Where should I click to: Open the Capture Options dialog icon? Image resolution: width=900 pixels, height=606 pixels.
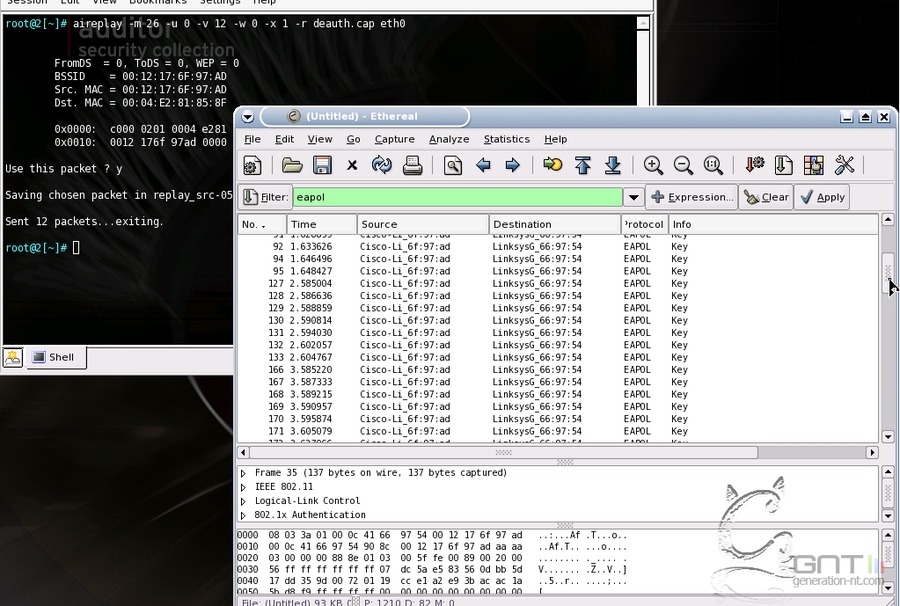(253, 165)
